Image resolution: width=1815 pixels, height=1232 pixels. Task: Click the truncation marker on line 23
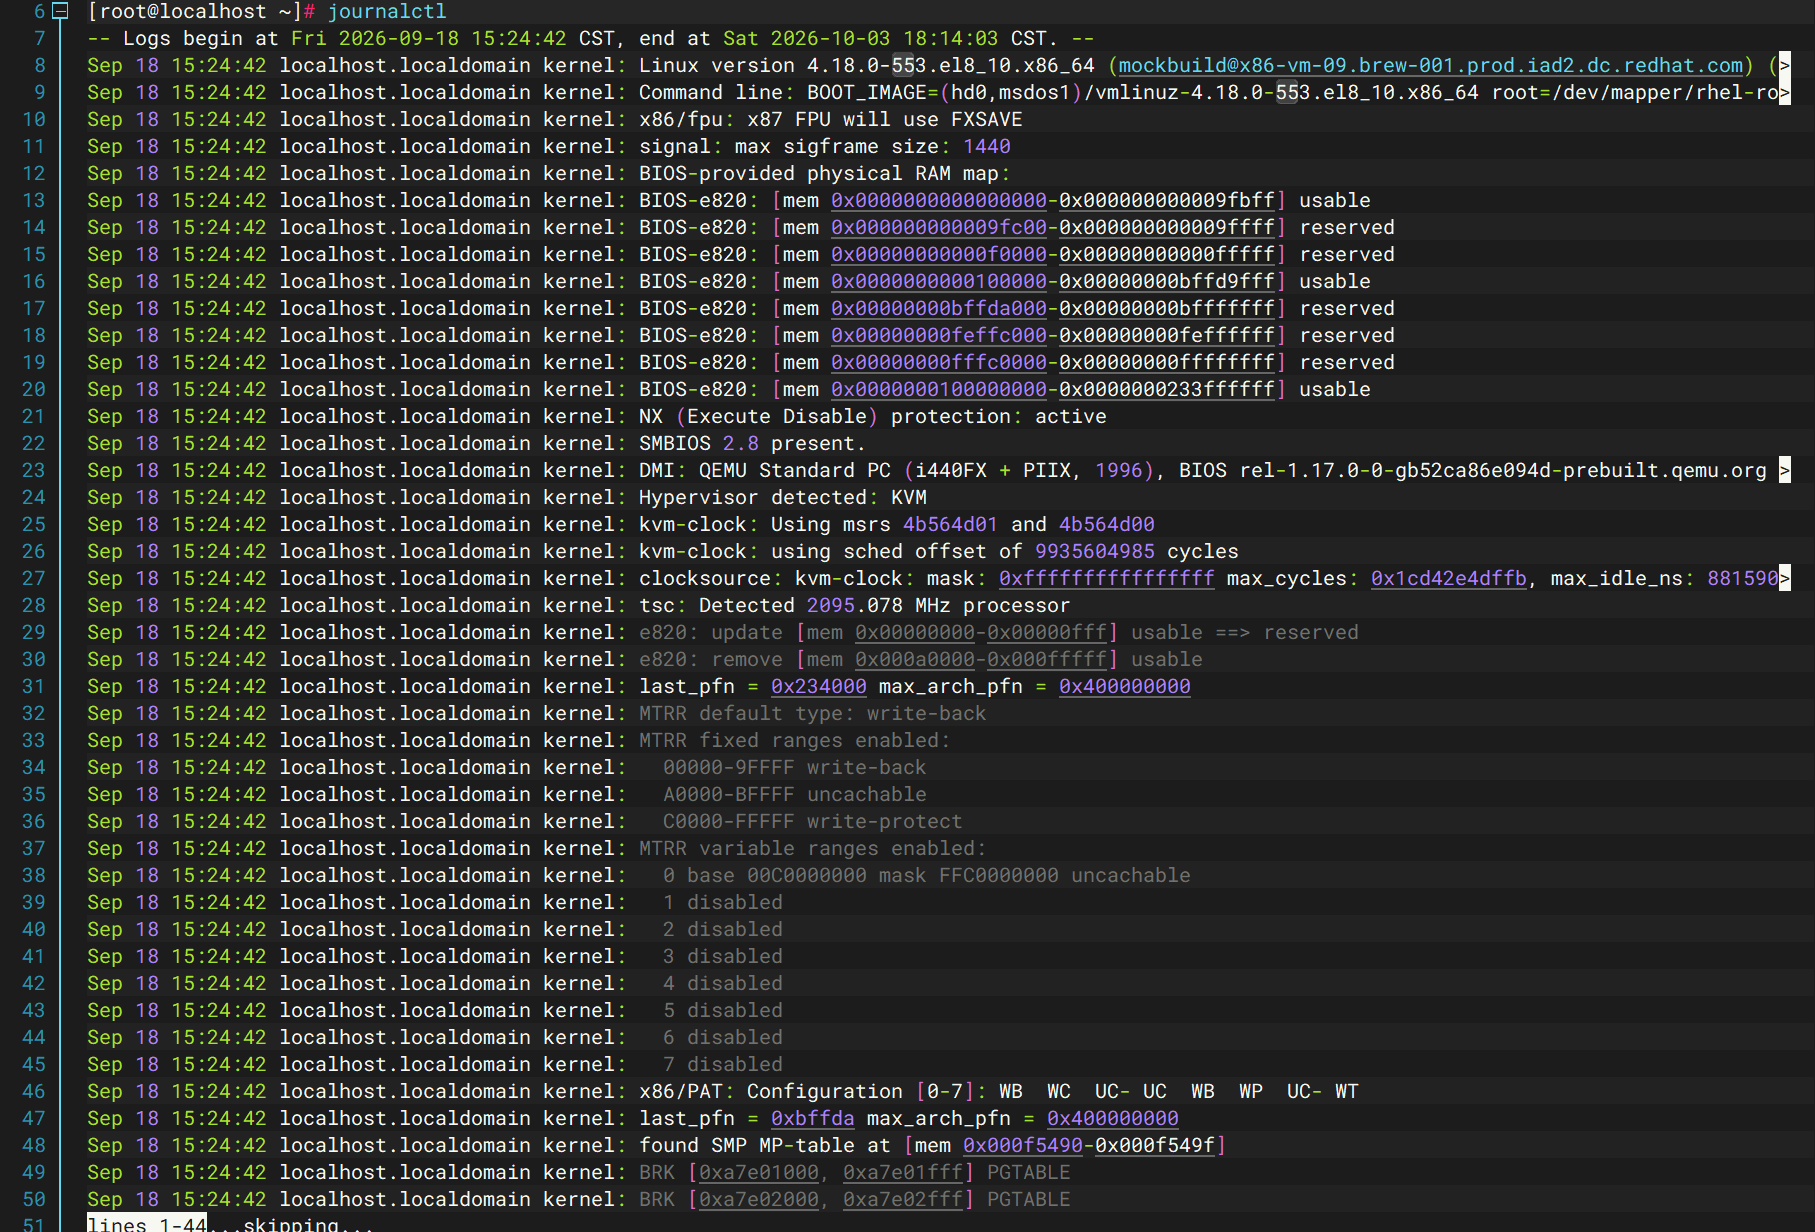tap(1785, 470)
